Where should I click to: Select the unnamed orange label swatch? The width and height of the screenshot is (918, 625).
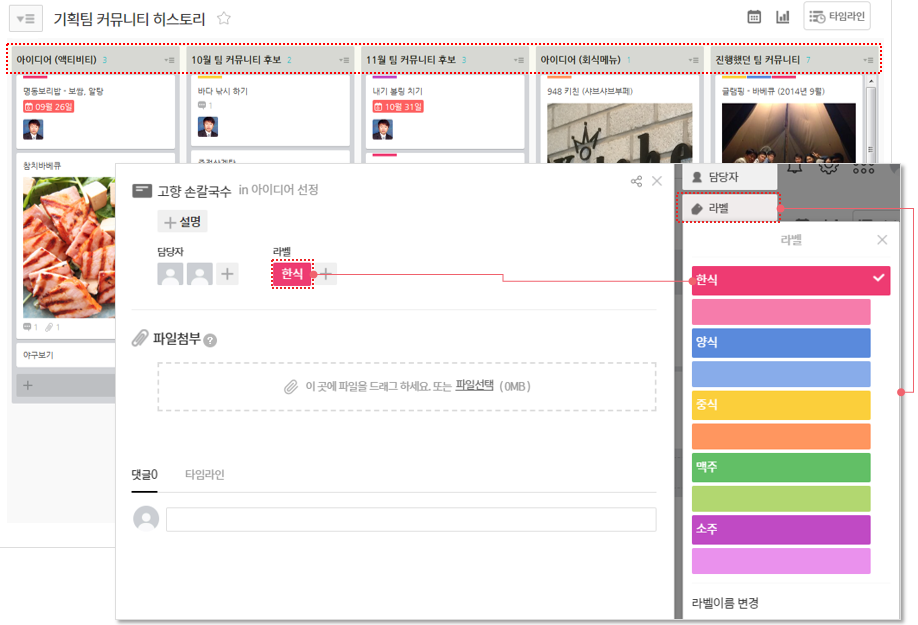[781, 436]
